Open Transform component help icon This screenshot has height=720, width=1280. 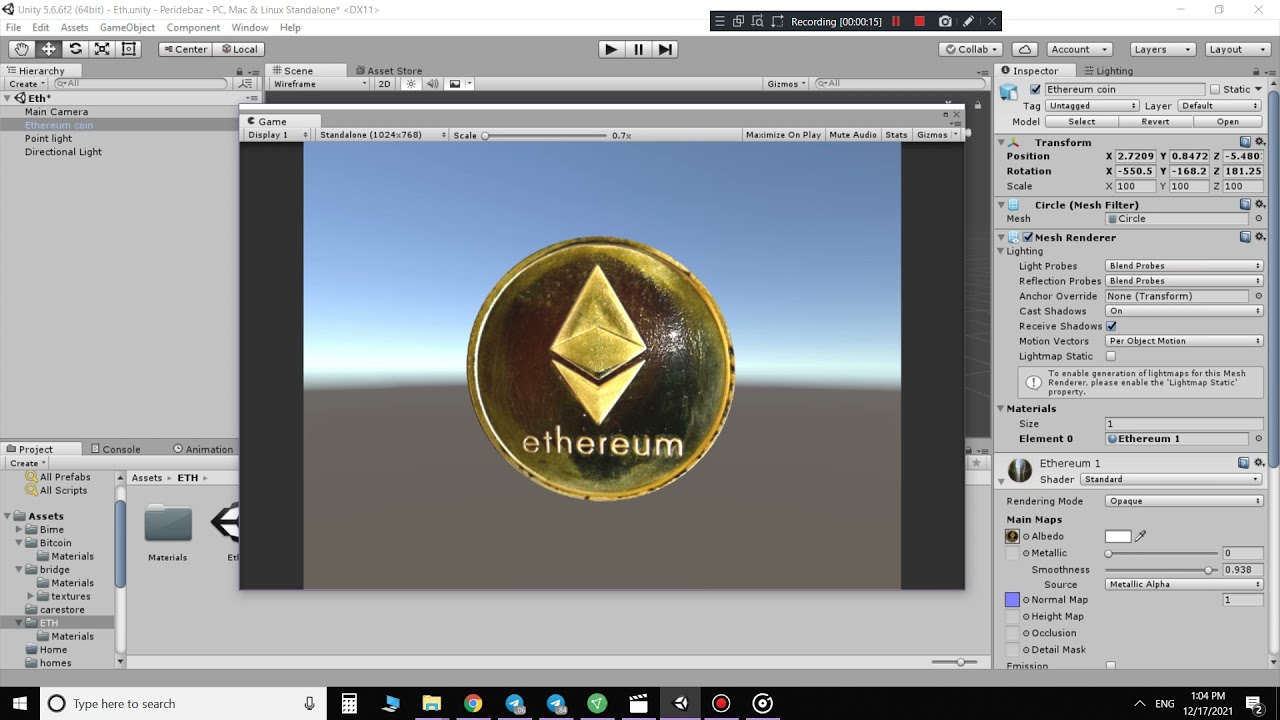pos(1245,142)
